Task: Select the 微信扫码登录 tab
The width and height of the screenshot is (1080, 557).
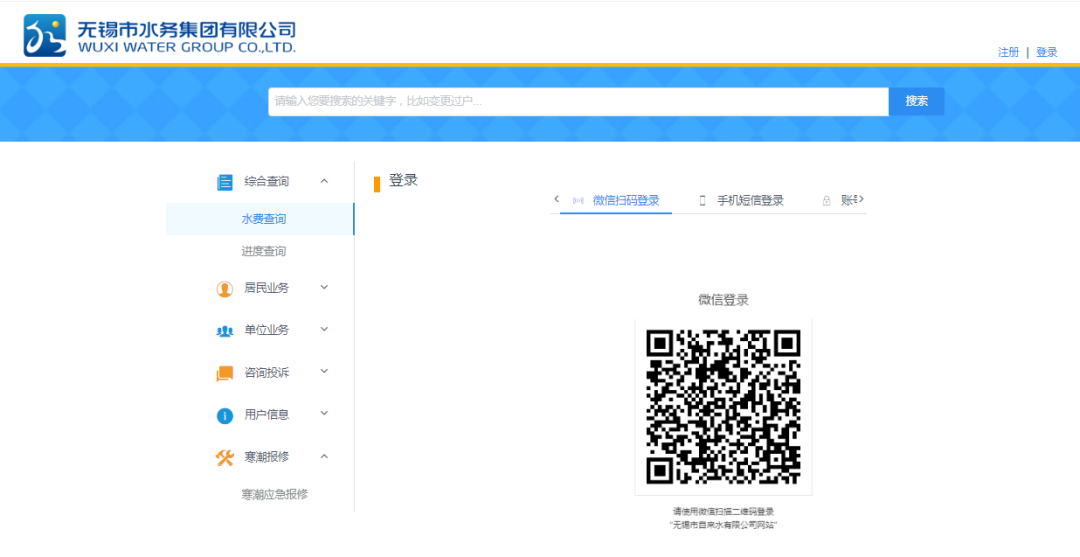Action: tap(625, 200)
